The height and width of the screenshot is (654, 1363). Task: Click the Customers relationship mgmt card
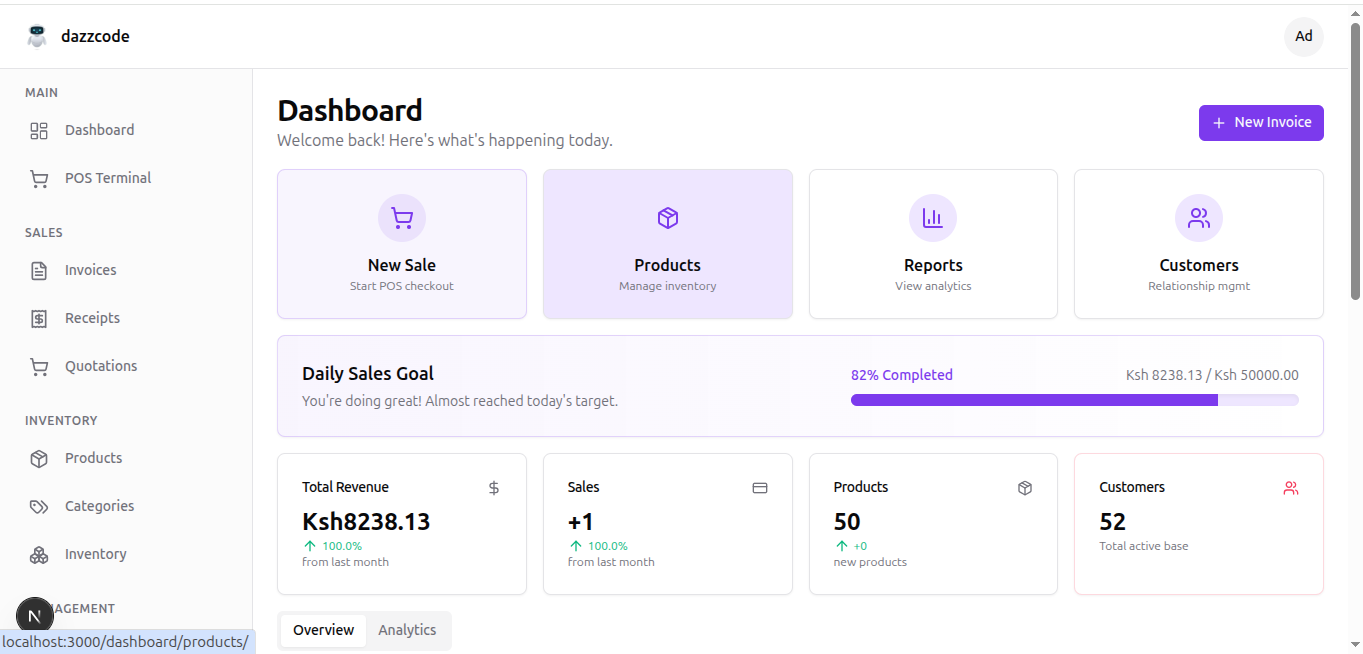coord(1198,243)
